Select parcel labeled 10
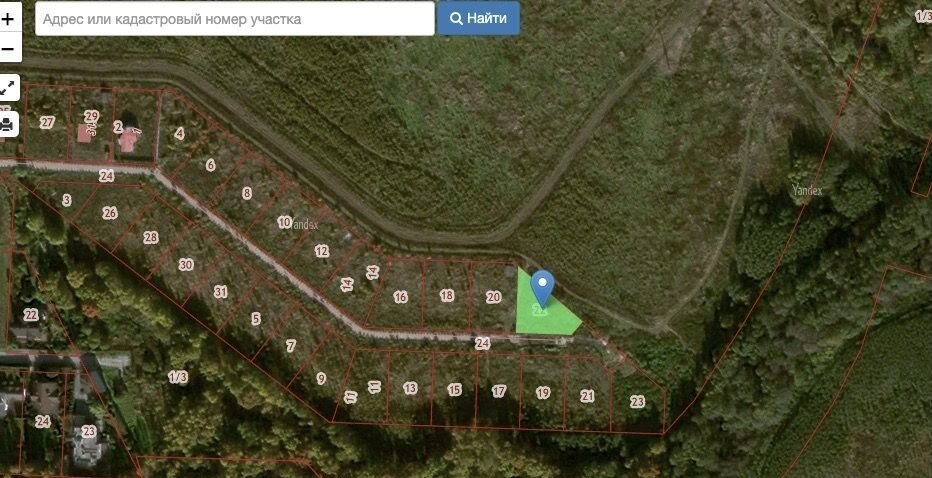The width and height of the screenshot is (932, 478). coord(284,222)
